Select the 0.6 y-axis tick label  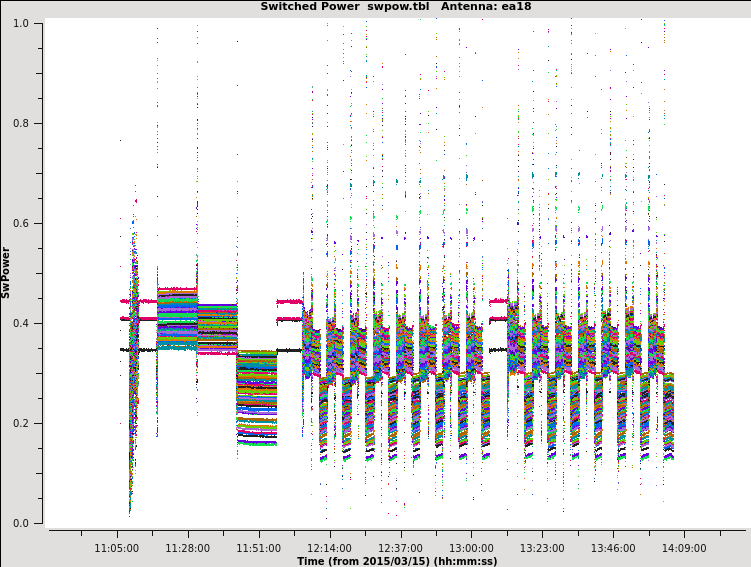coord(20,223)
